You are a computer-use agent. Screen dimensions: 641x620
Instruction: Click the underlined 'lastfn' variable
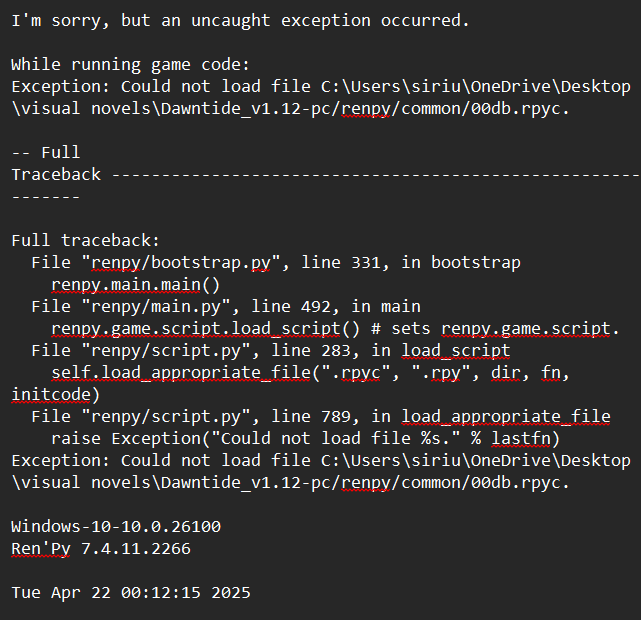point(521,439)
